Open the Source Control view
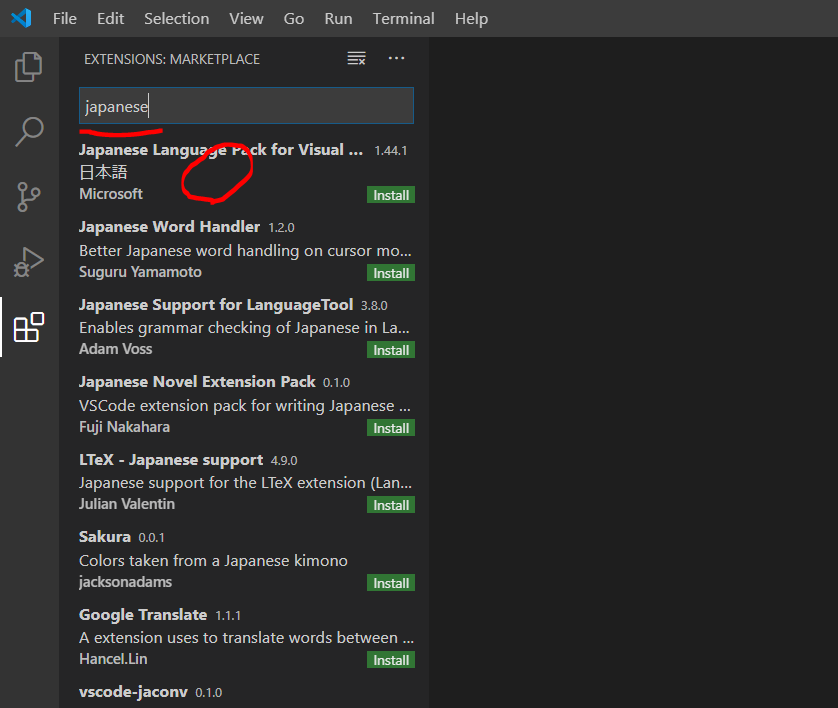The height and width of the screenshot is (708, 838). click(29, 197)
